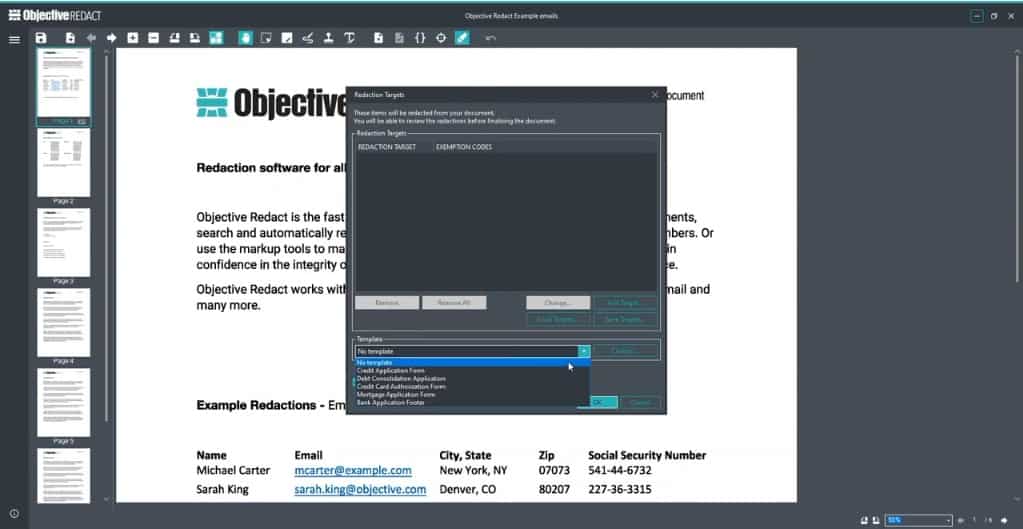Choose 'Credit Application Form' template
Image resolution: width=1023 pixels, height=529 pixels.
pos(472,370)
